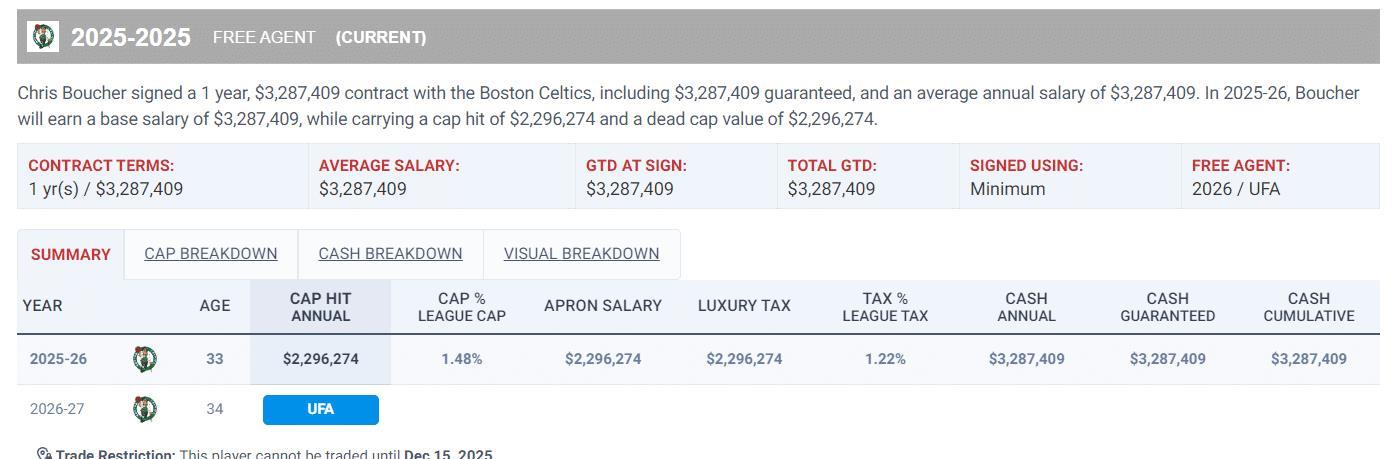
Task: Click the Celtics logo in the 2025-26 row
Action: tap(145, 359)
